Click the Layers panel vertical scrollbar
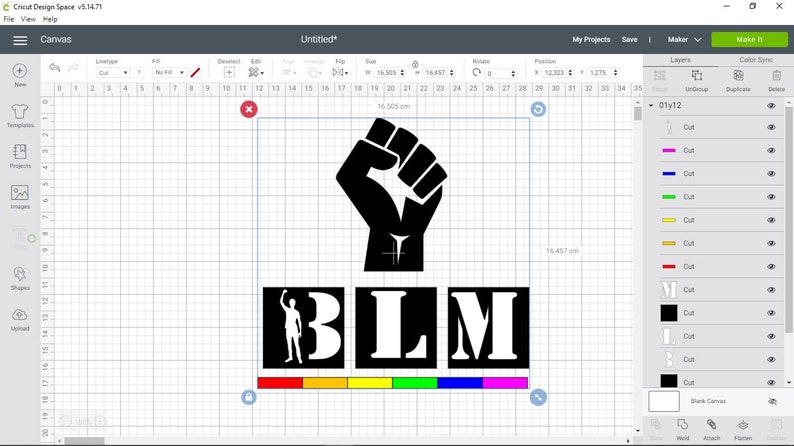 point(789,220)
